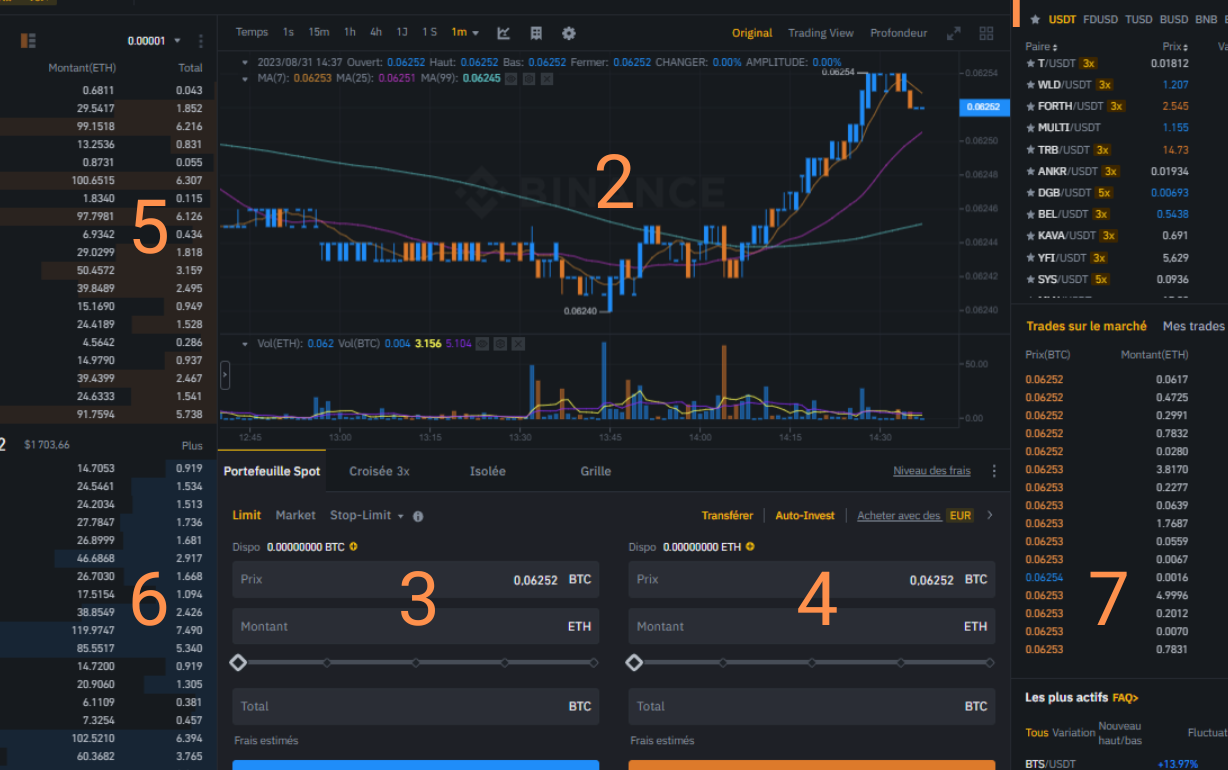Favorite the MULTI/USDT pair star
Screen dimensions: 1228x770
[1031, 128]
